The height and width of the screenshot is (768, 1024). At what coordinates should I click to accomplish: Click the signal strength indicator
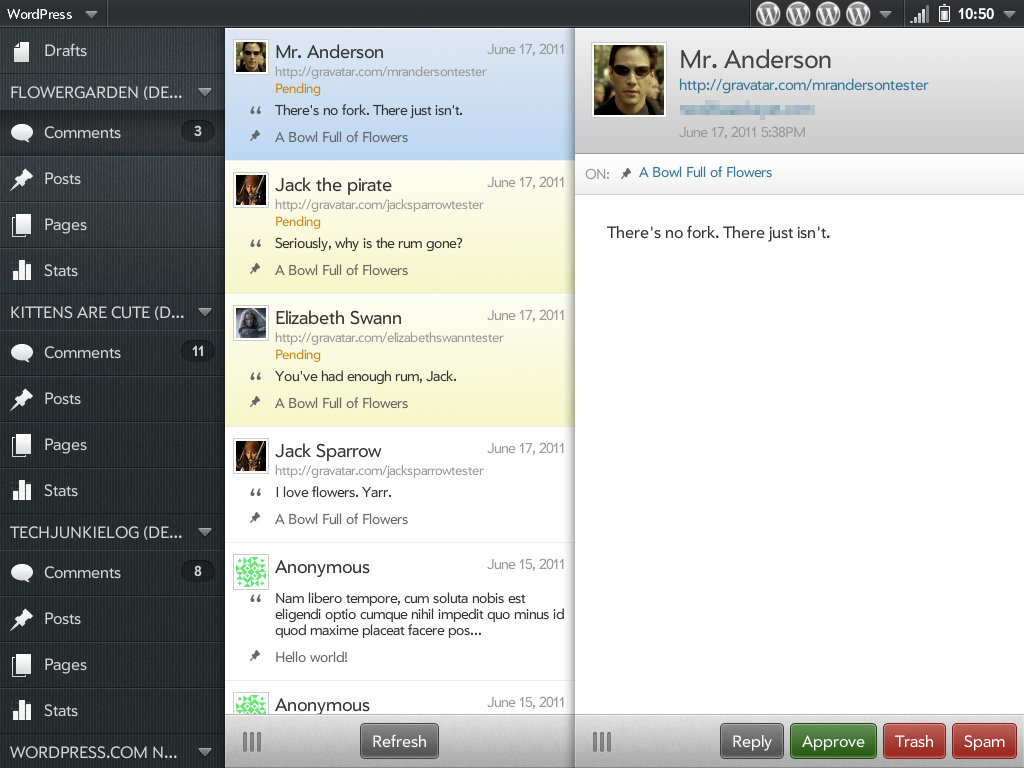(x=920, y=14)
